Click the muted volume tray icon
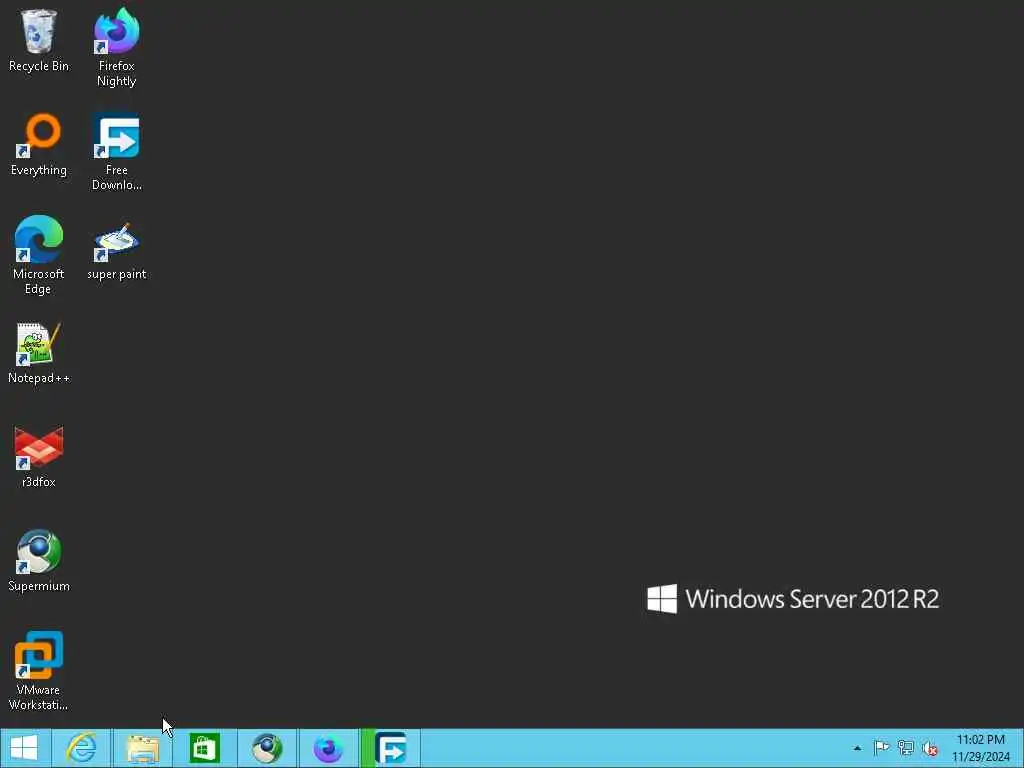 coord(929,748)
